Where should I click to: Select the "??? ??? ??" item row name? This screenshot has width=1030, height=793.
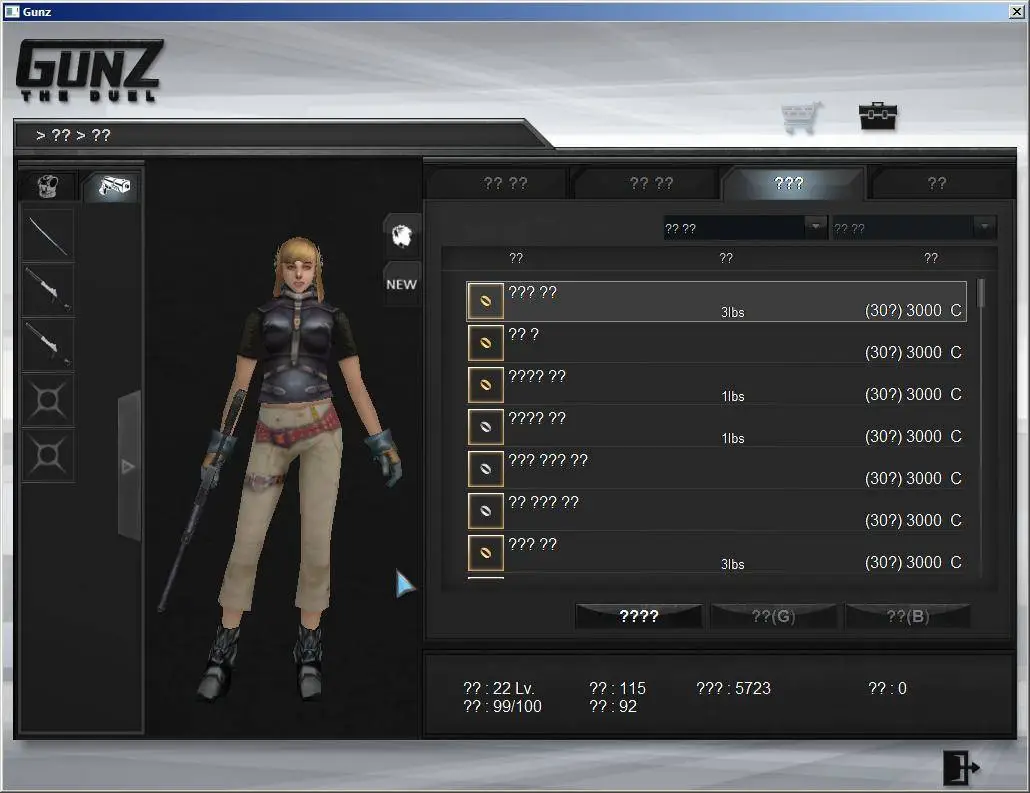(x=548, y=460)
